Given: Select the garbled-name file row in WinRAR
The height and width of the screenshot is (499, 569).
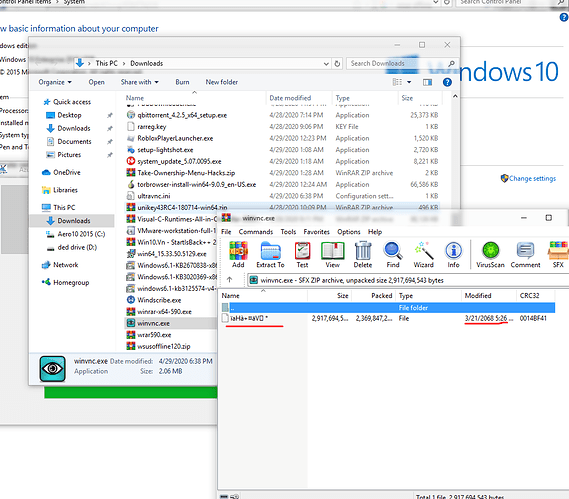Looking at the screenshot, I should pyautogui.click(x=388, y=318).
